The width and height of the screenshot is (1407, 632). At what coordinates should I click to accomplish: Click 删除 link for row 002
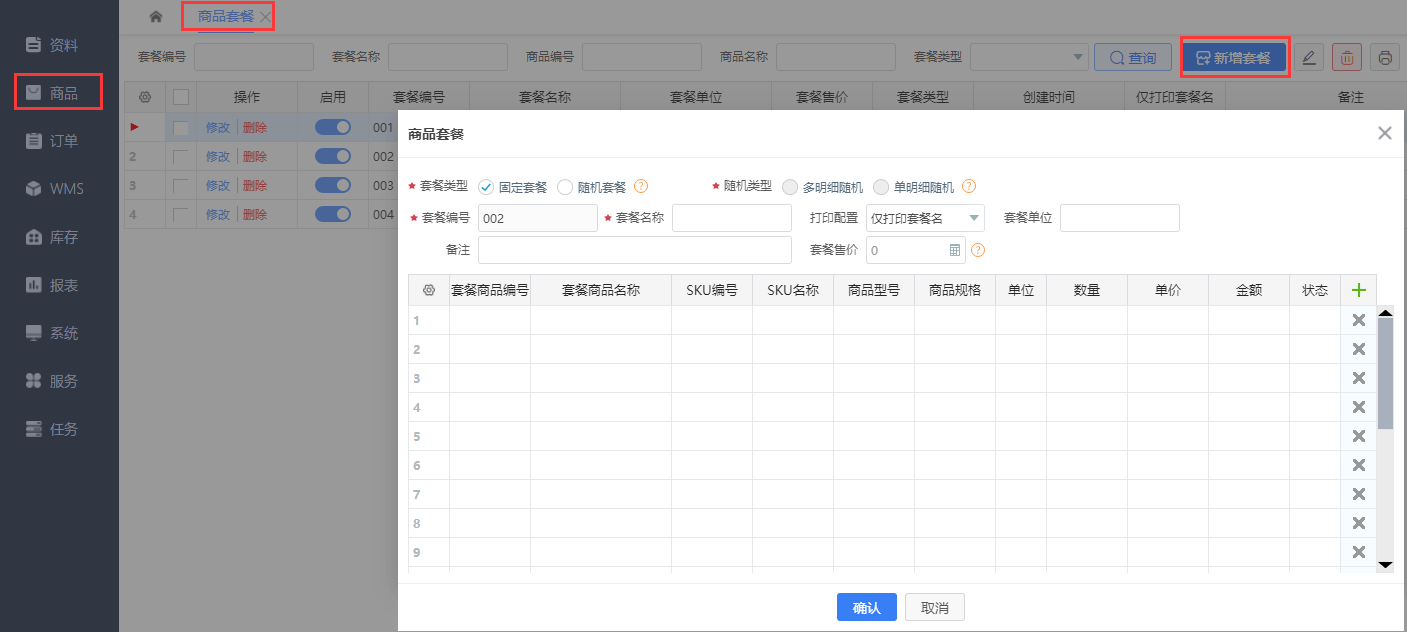click(255, 157)
